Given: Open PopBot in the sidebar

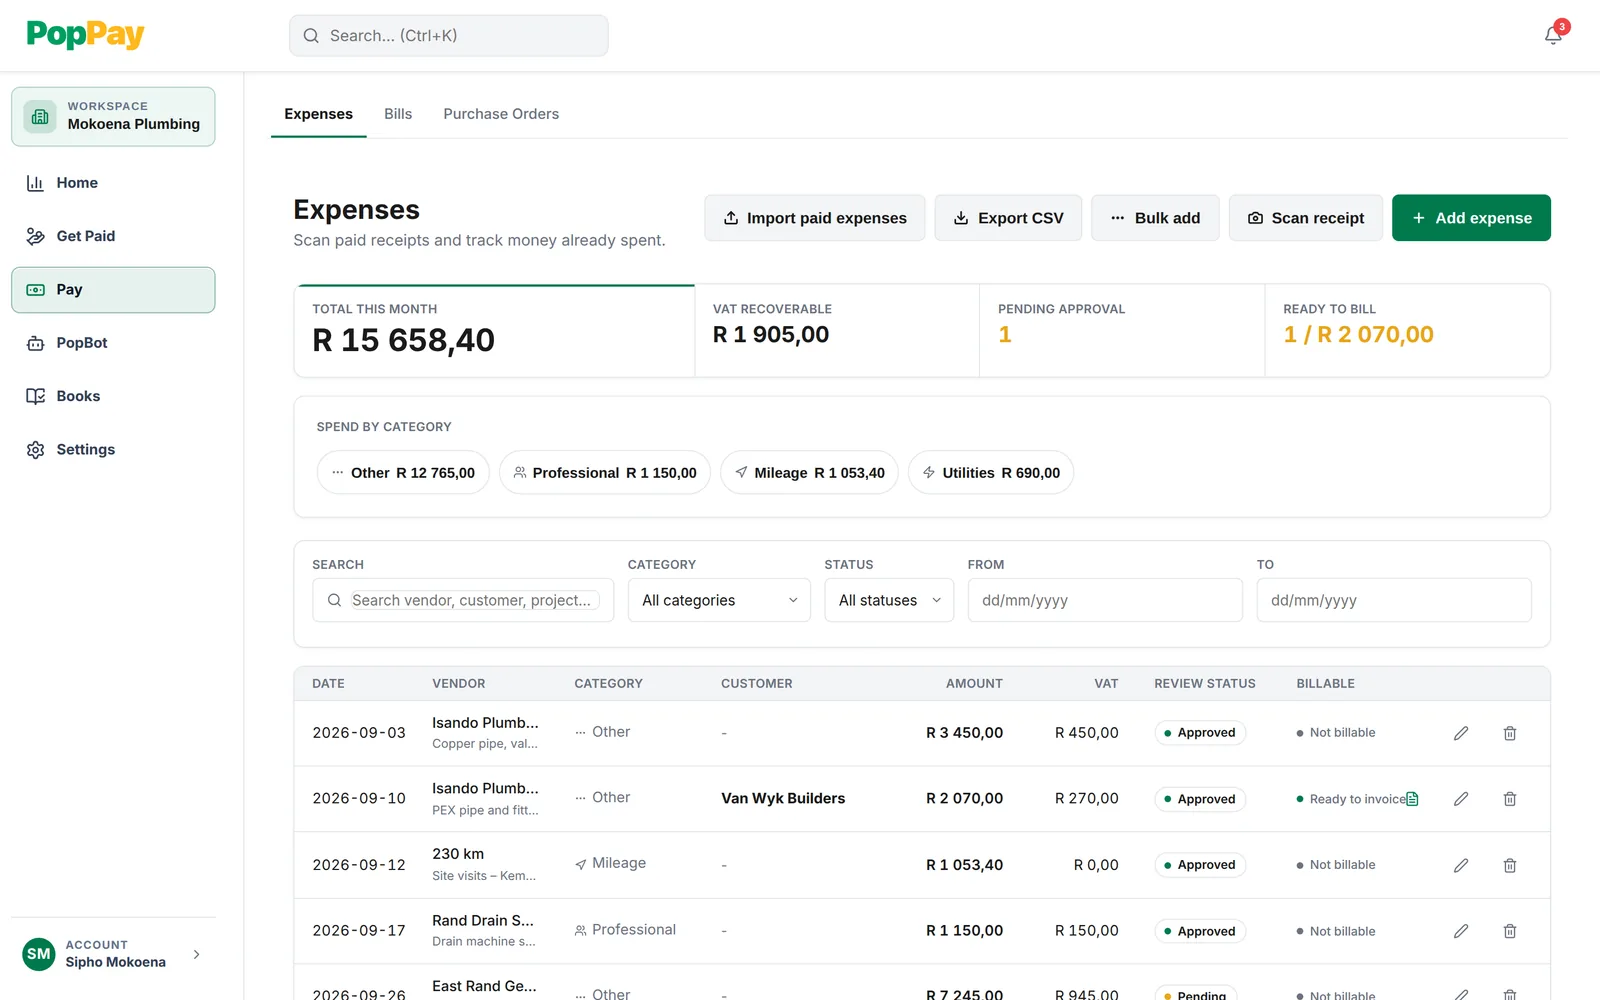Looking at the screenshot, I should click(x=113, y=343).
